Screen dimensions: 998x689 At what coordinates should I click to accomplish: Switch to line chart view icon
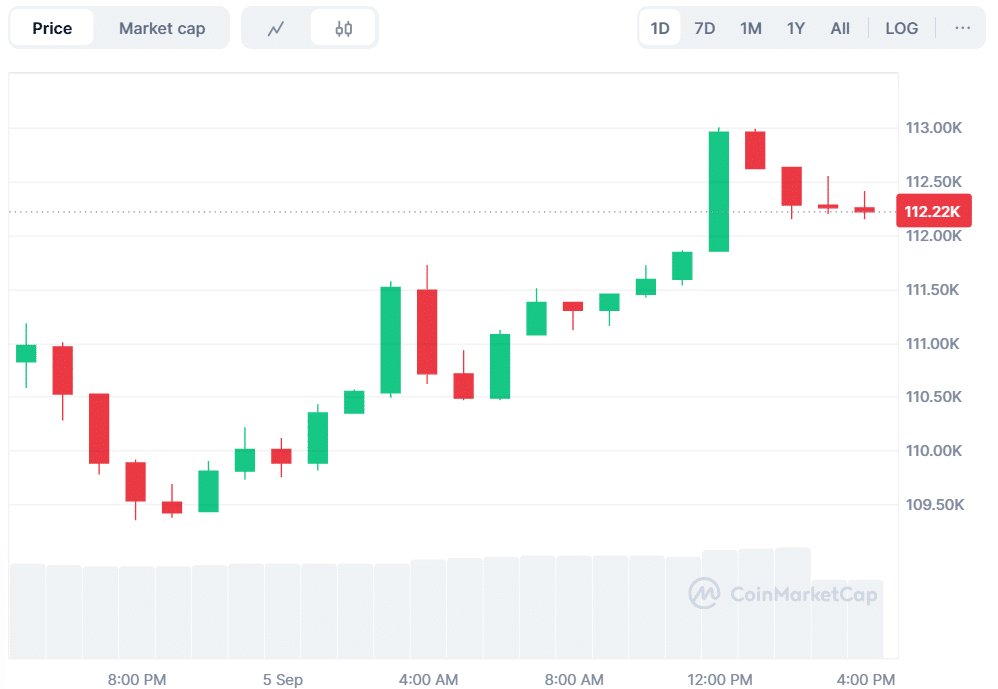[x=277, y=29]
